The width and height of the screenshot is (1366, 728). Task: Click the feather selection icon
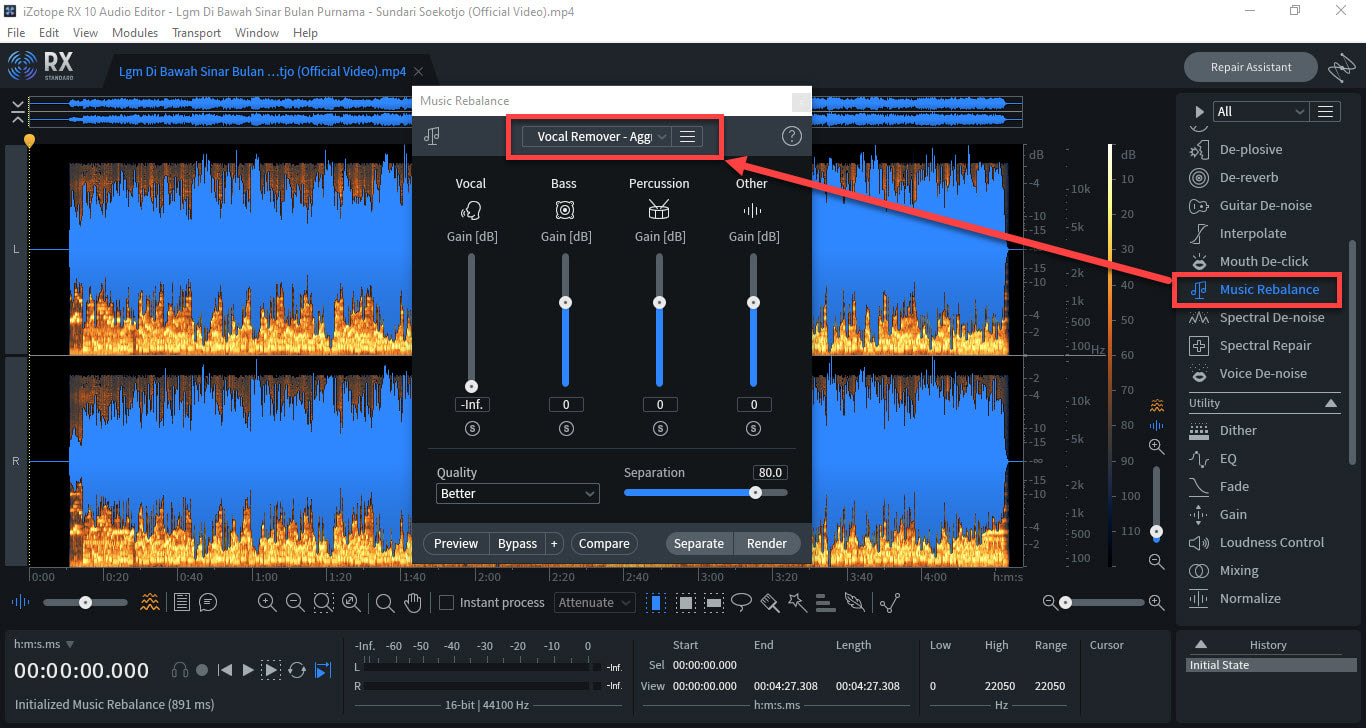(x=854, y=602)
